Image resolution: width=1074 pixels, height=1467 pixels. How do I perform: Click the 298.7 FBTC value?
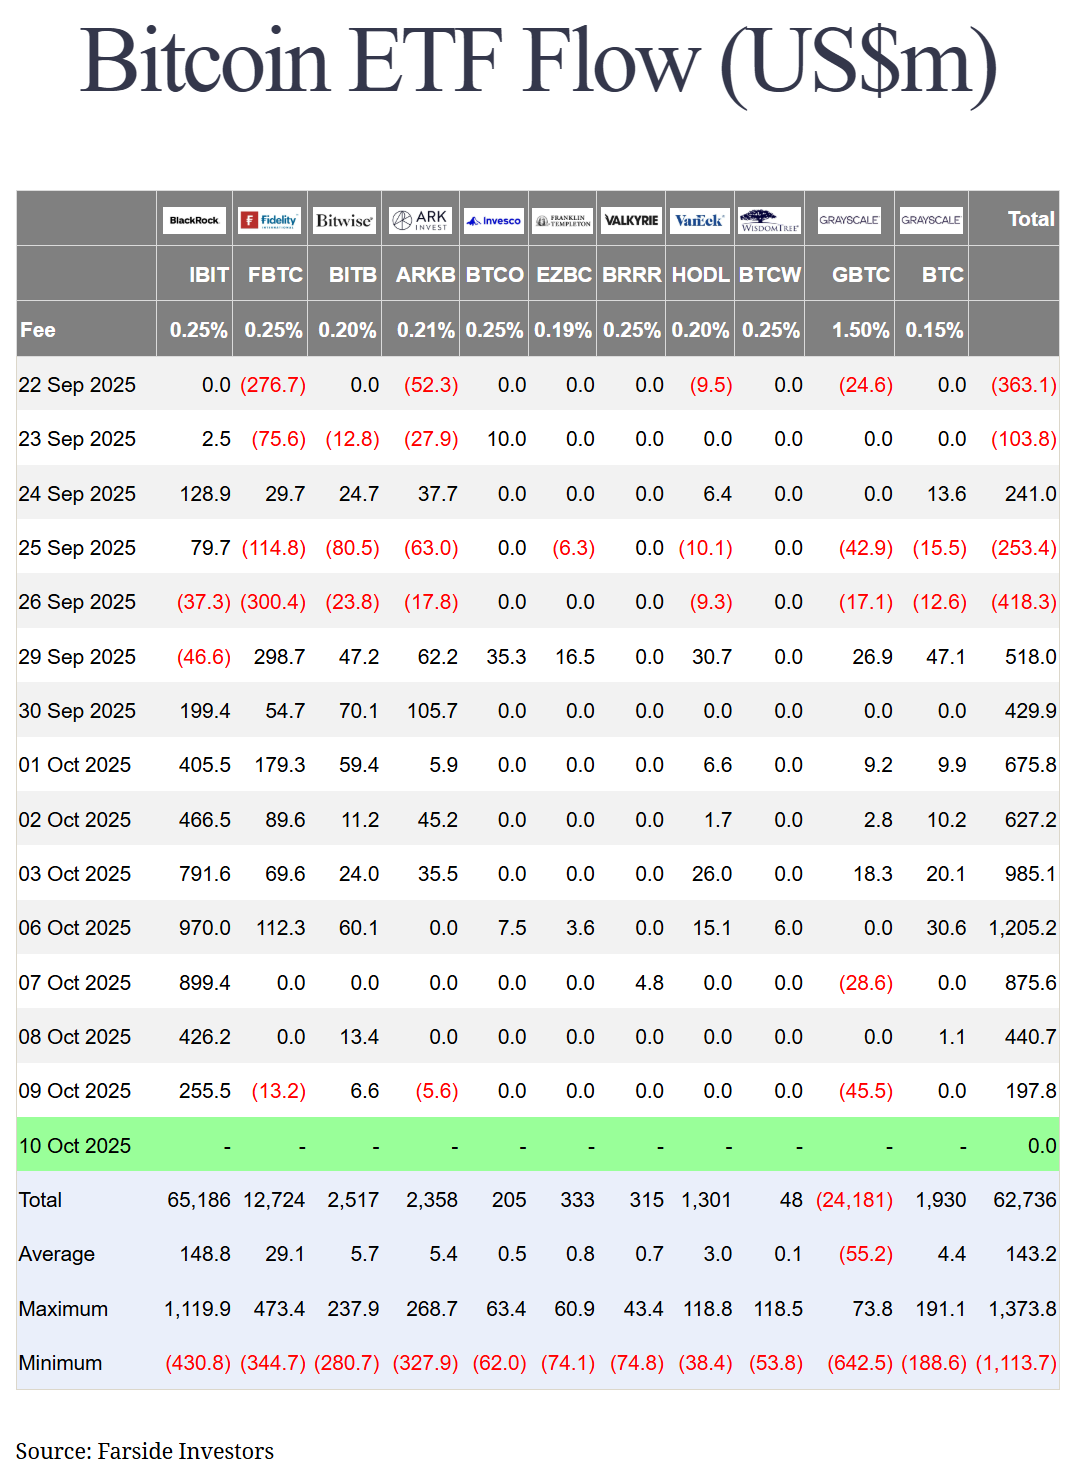[280, 657]
